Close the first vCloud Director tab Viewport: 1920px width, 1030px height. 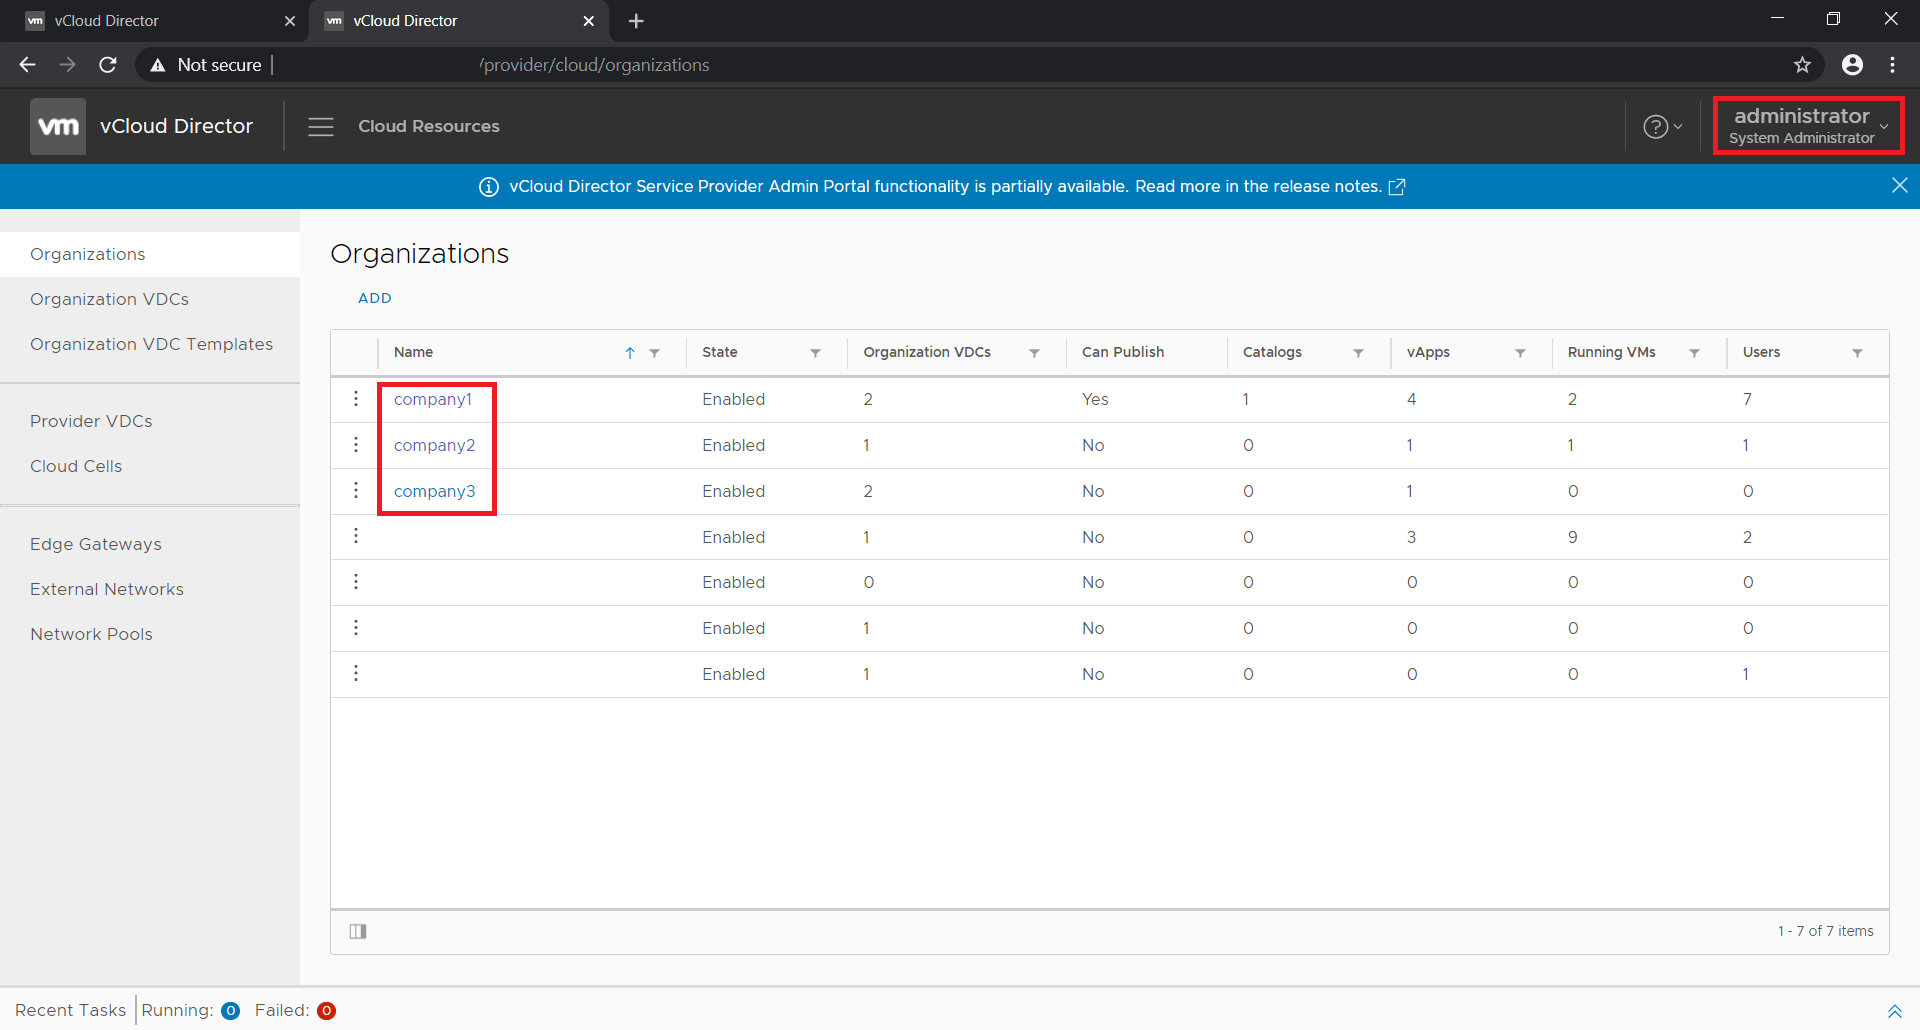[290, 21]
